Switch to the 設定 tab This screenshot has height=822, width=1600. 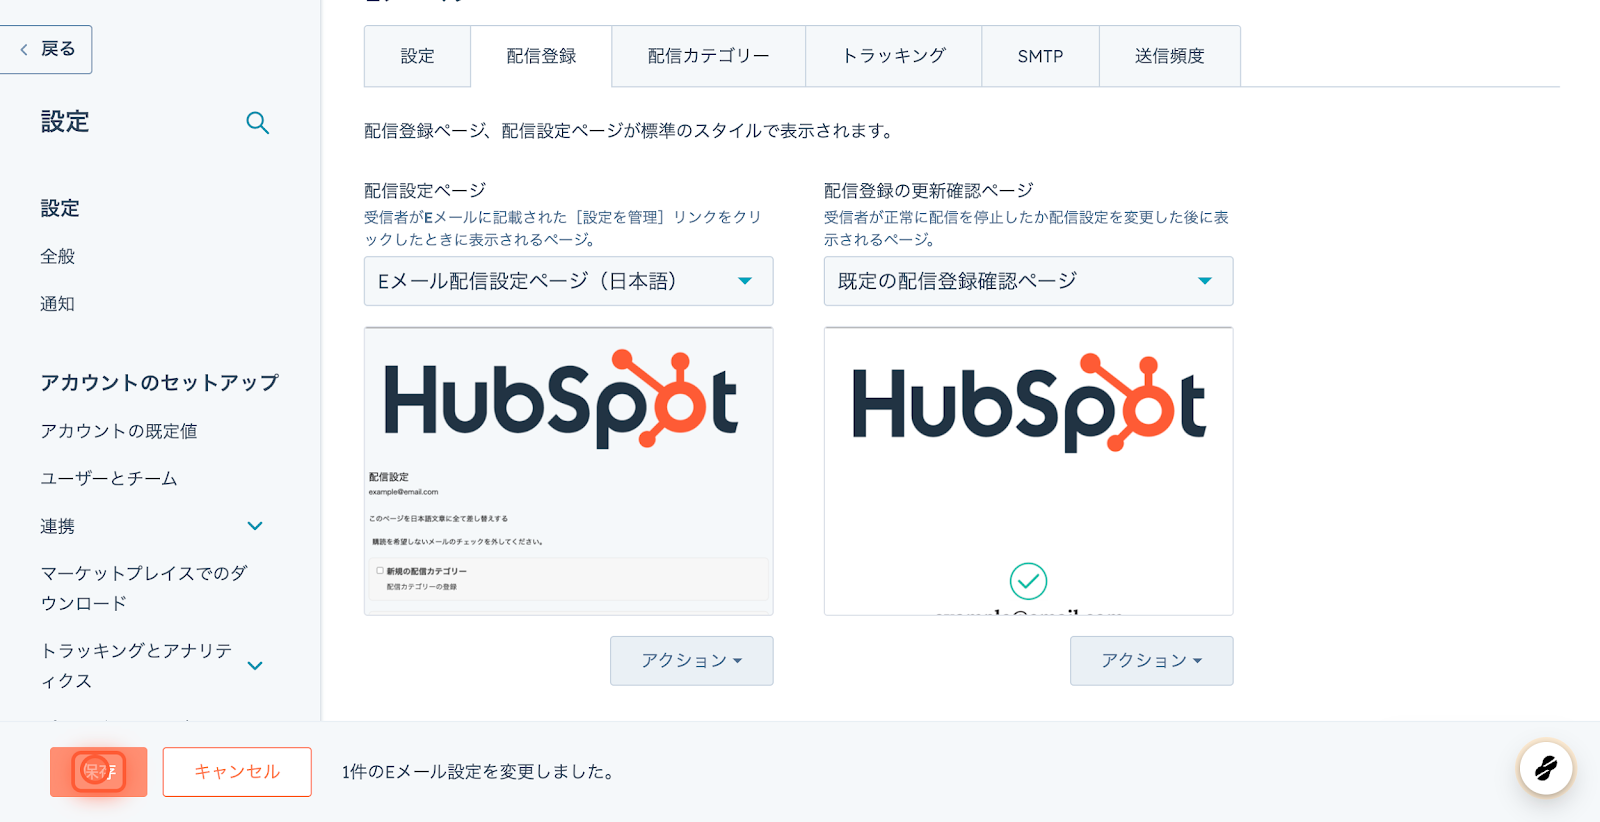tap(418, 56)
